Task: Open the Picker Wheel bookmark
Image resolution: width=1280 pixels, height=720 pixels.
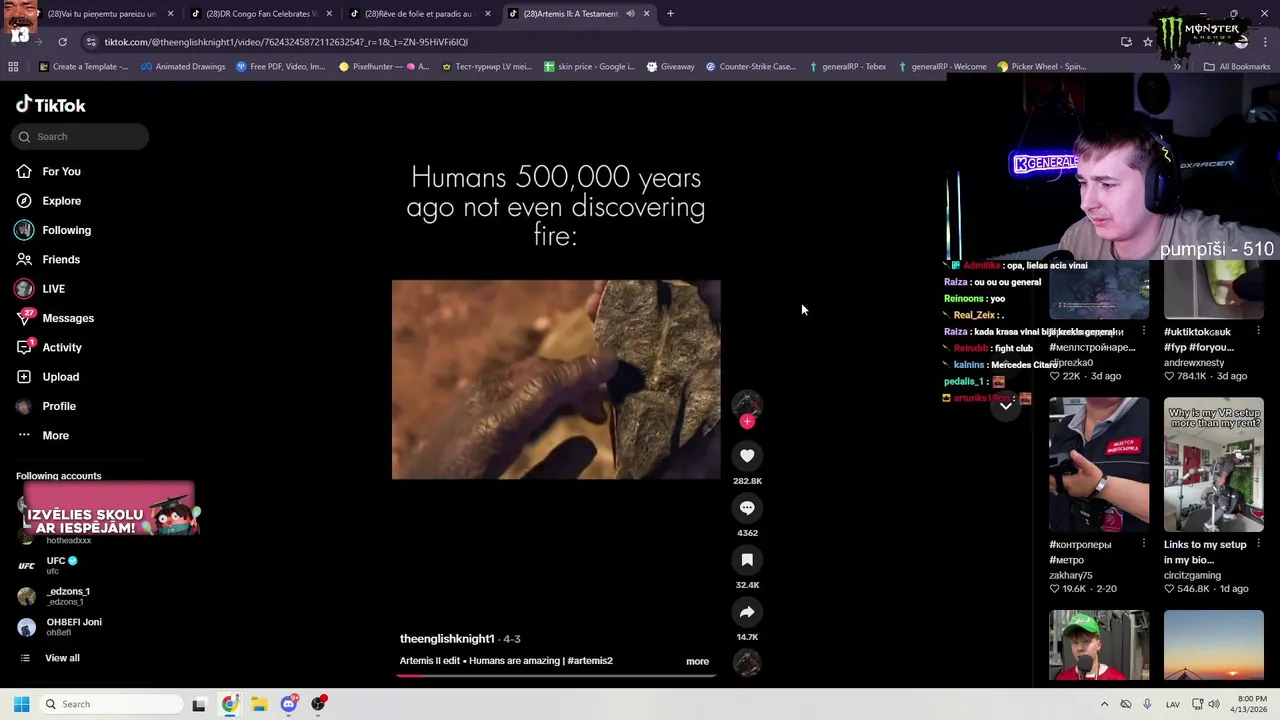Action: point(1042,67)
